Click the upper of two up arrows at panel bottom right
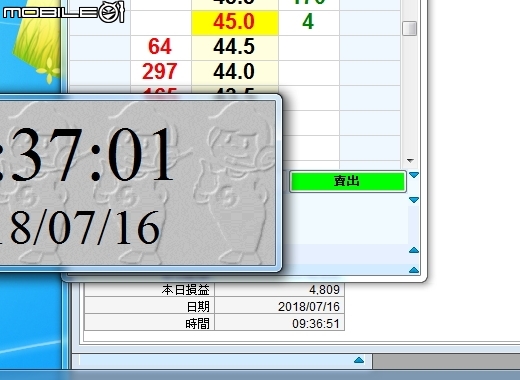Viewport: 520px width, 380px height. pyautogui.click(x=414, y=250)
